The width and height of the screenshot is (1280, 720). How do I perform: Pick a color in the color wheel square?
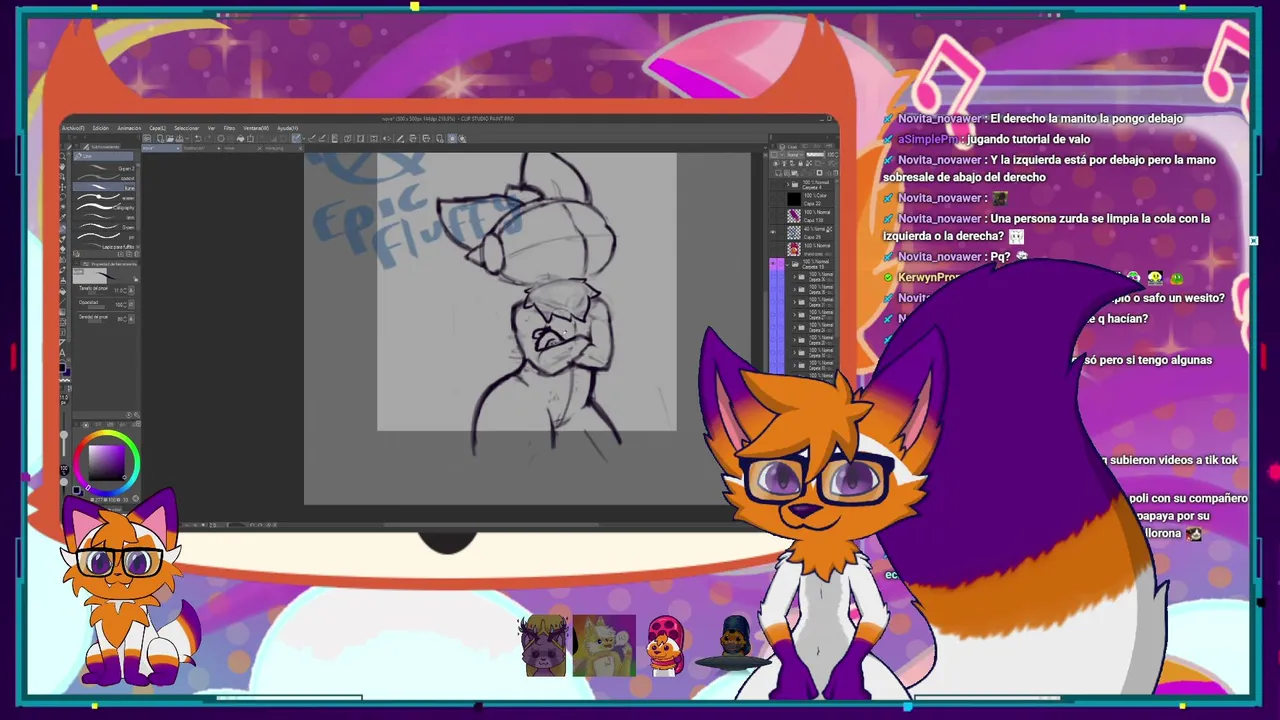pyautogui.click(x=107, y=462)
